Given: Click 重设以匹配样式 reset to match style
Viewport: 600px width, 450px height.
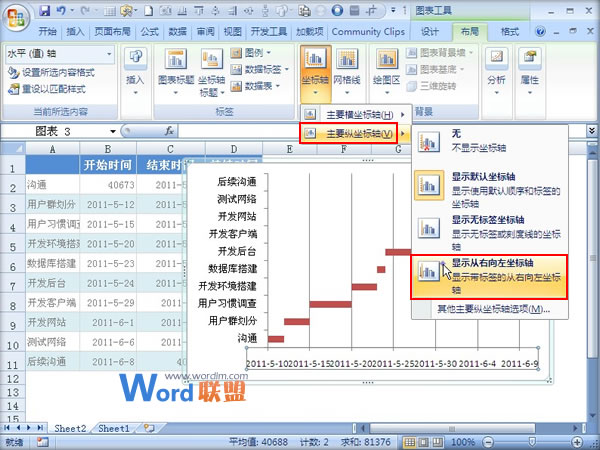Looking at the screenshot, I should point(47,89).
